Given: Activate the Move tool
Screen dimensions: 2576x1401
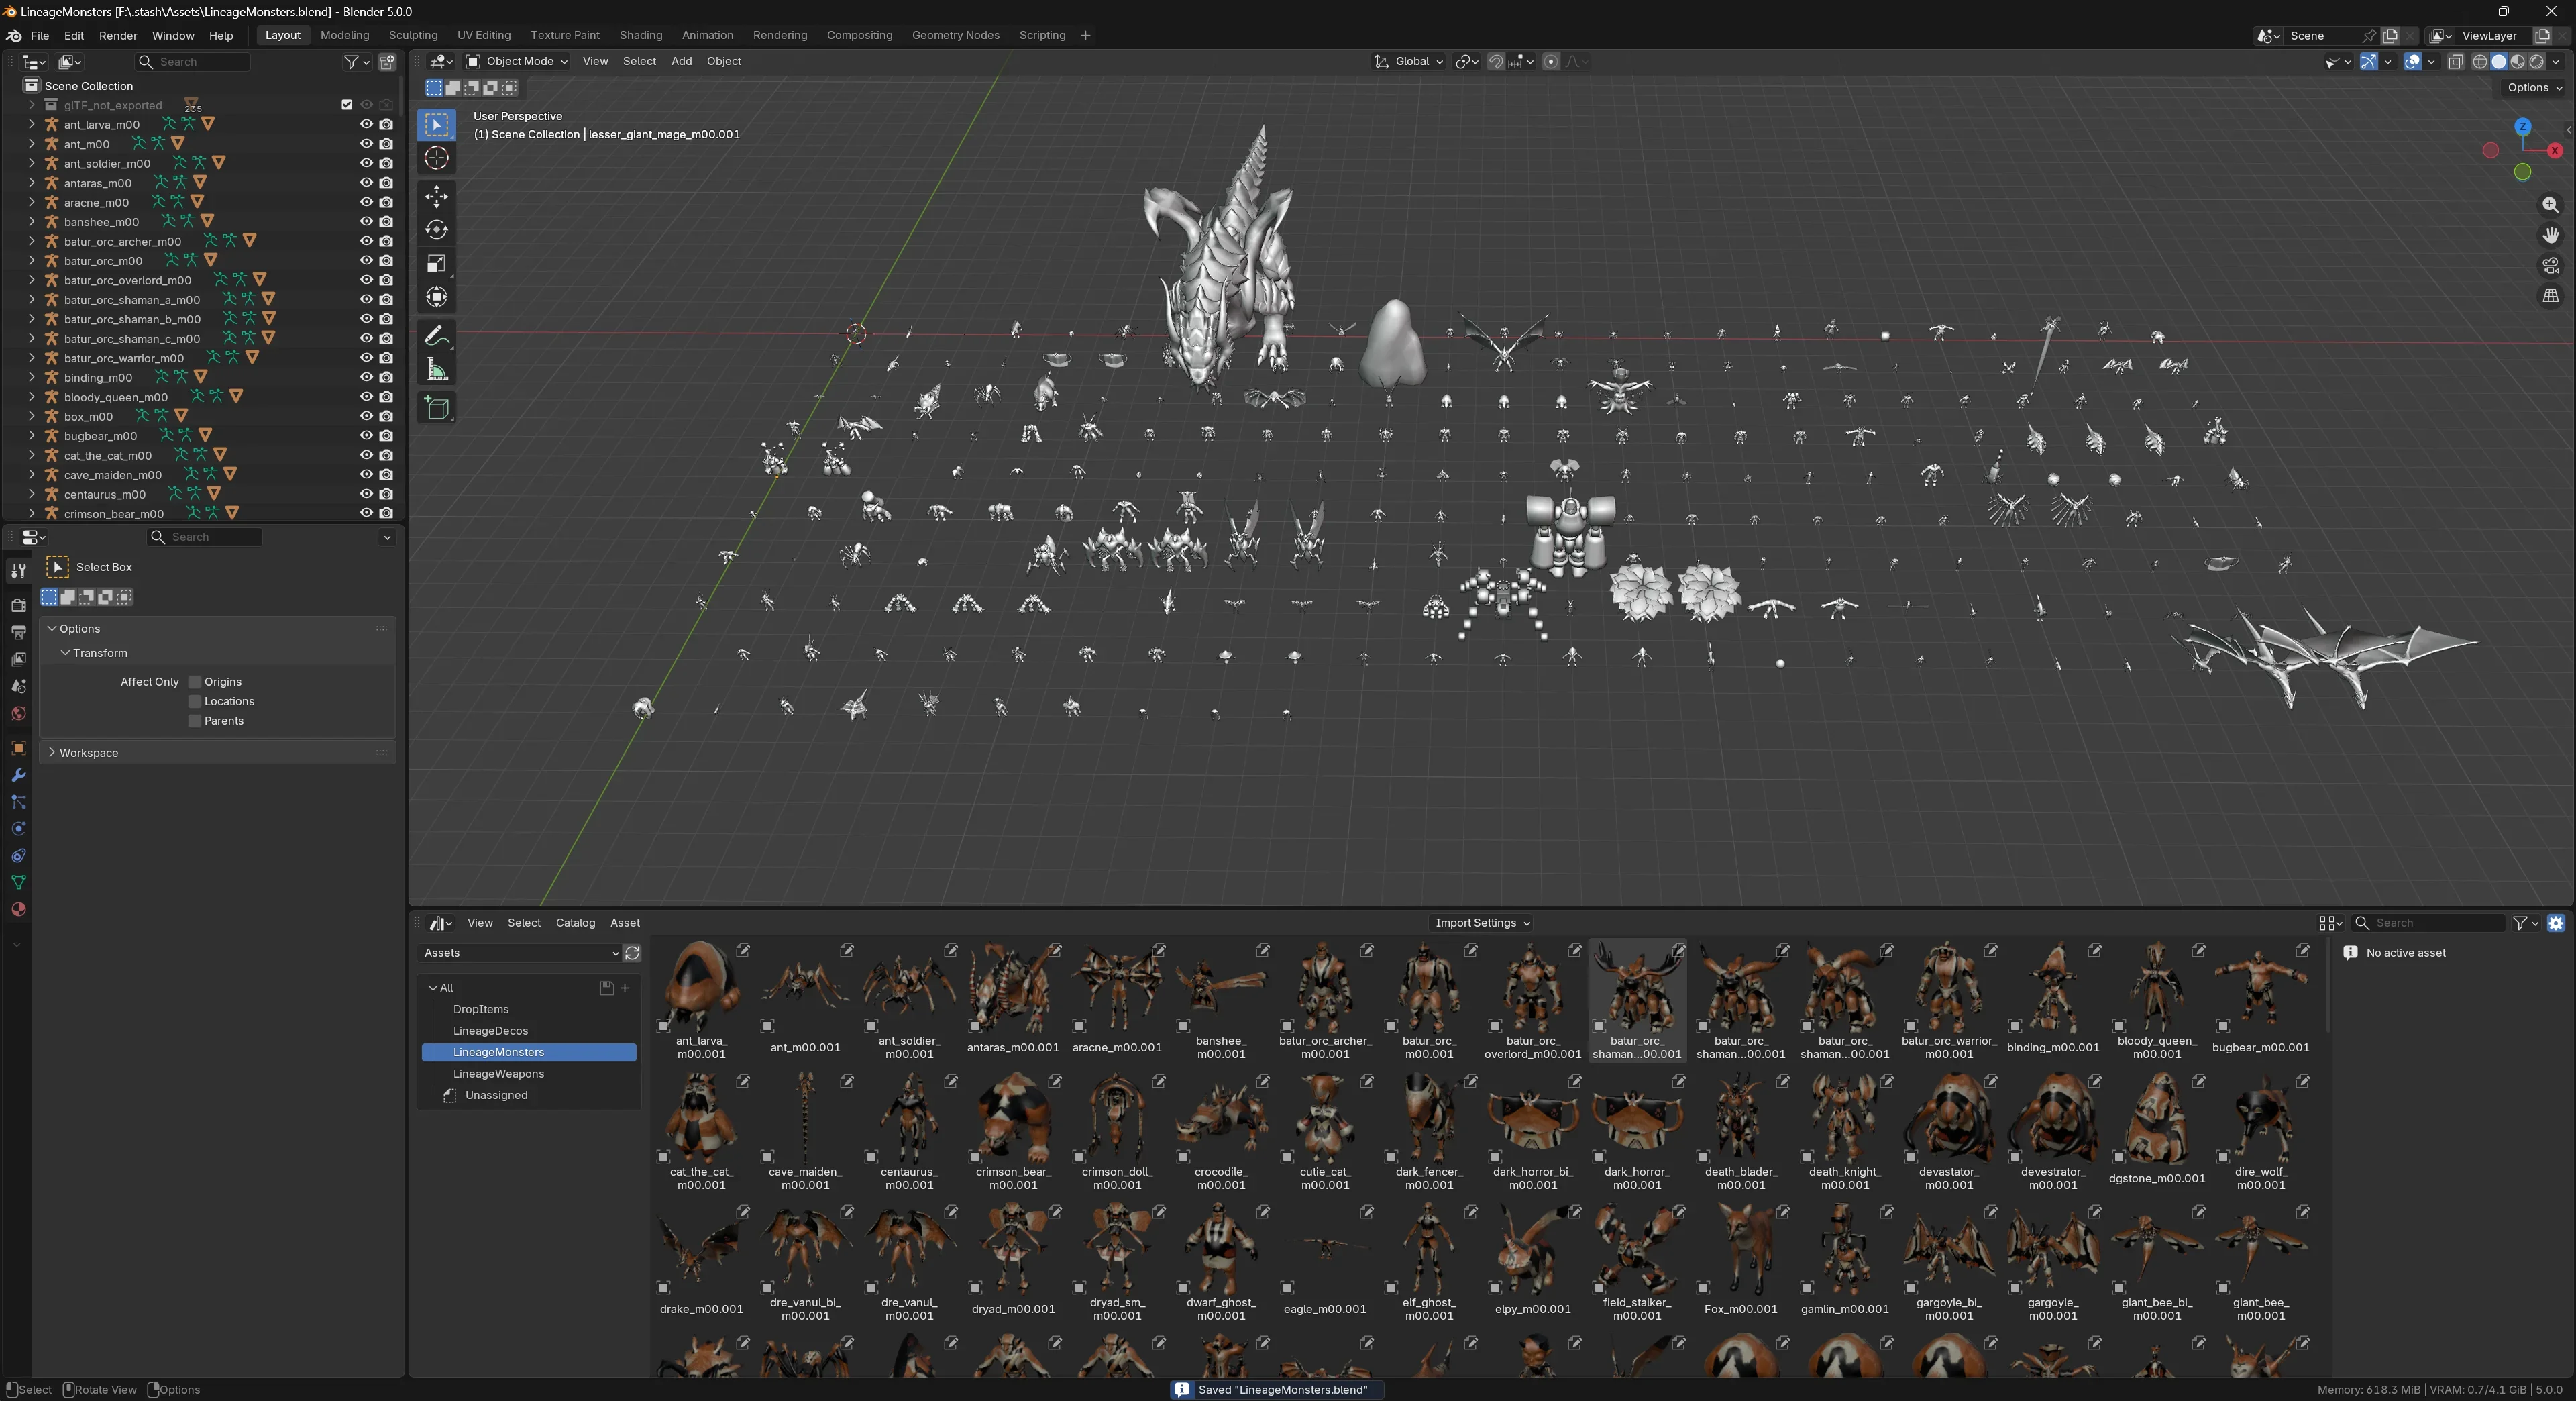Looking at the screenshot, I should coord(437,196).
